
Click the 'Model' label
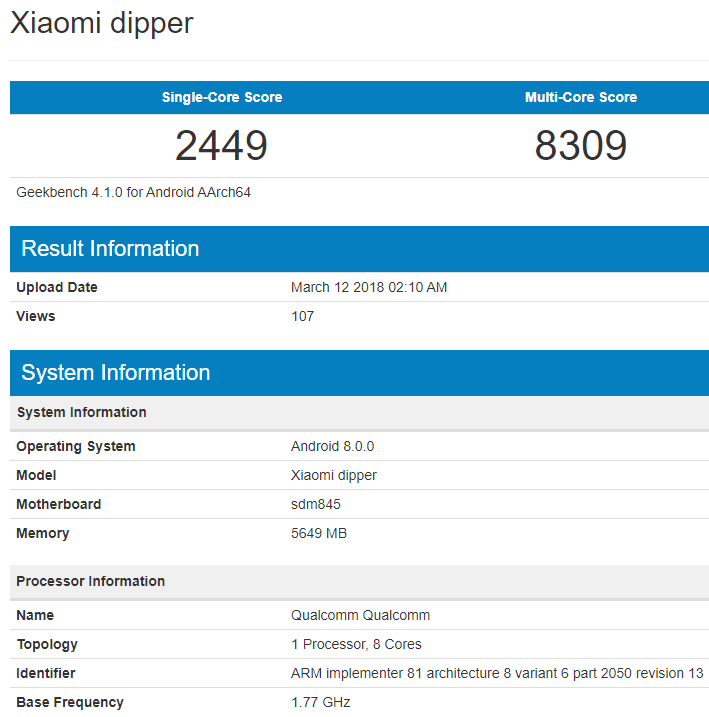(36, 475)
